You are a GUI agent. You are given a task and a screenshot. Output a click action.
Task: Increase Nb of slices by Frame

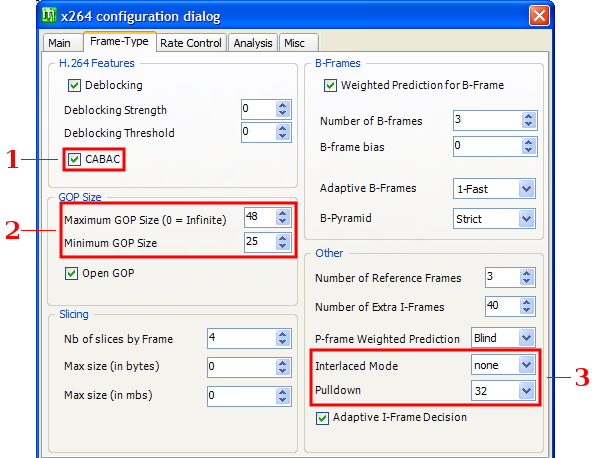coord(283,334)
